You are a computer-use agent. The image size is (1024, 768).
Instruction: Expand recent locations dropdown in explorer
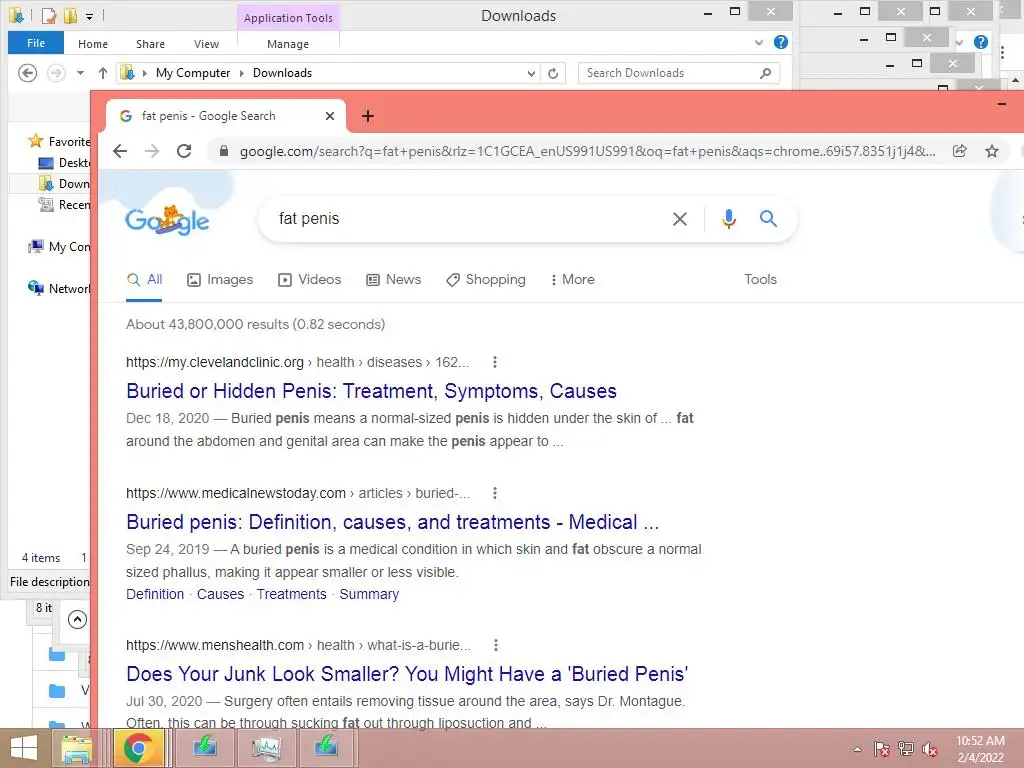point(80,73)
